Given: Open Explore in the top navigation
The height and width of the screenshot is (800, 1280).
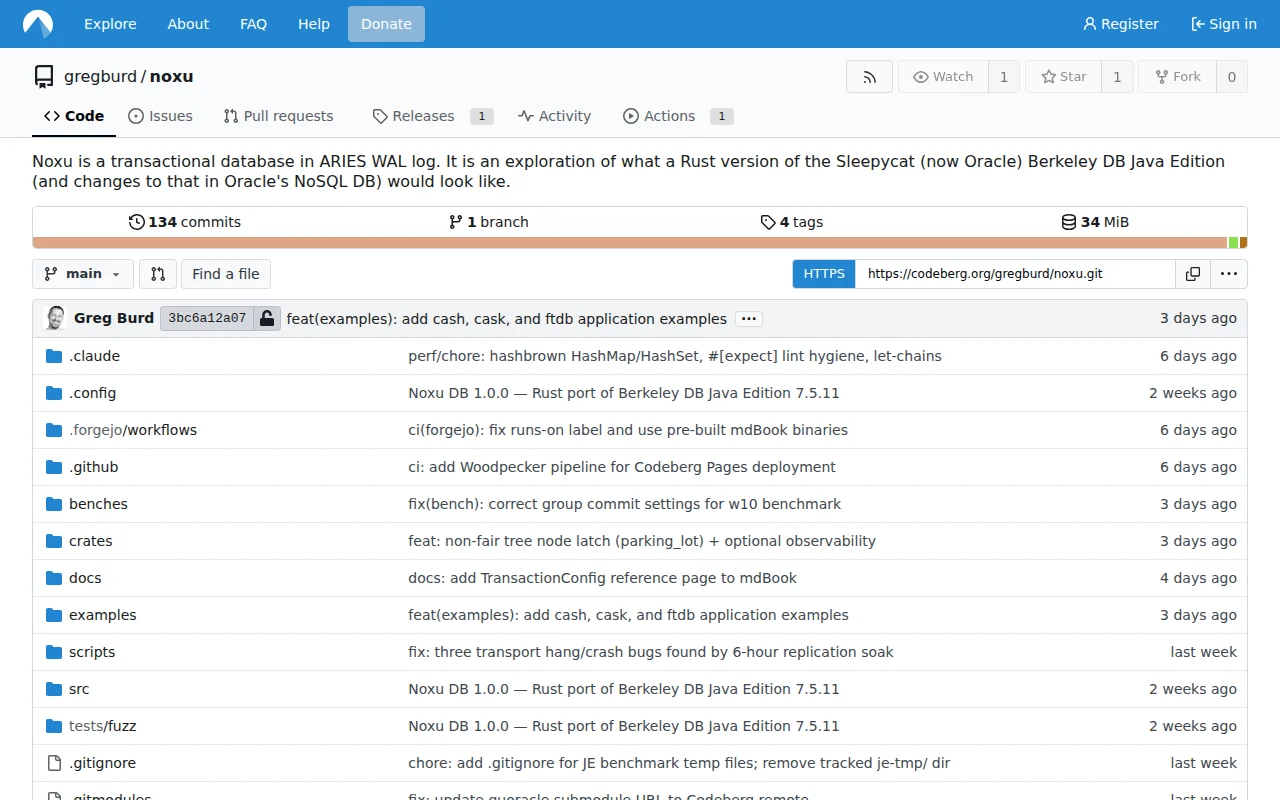Looking at the screenshot, I should 110,24.
